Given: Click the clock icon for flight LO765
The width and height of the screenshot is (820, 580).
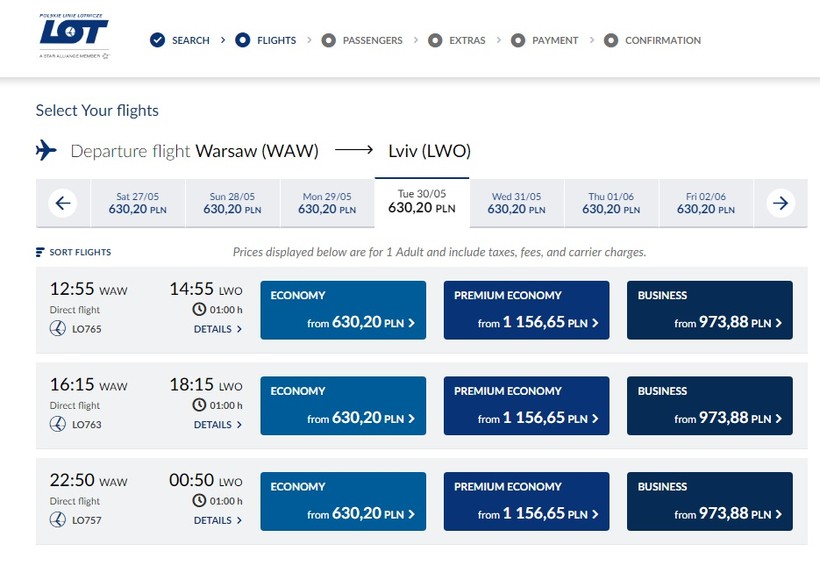Looking at the screenshot, I should pyautogui.click(x=200, y=309).
